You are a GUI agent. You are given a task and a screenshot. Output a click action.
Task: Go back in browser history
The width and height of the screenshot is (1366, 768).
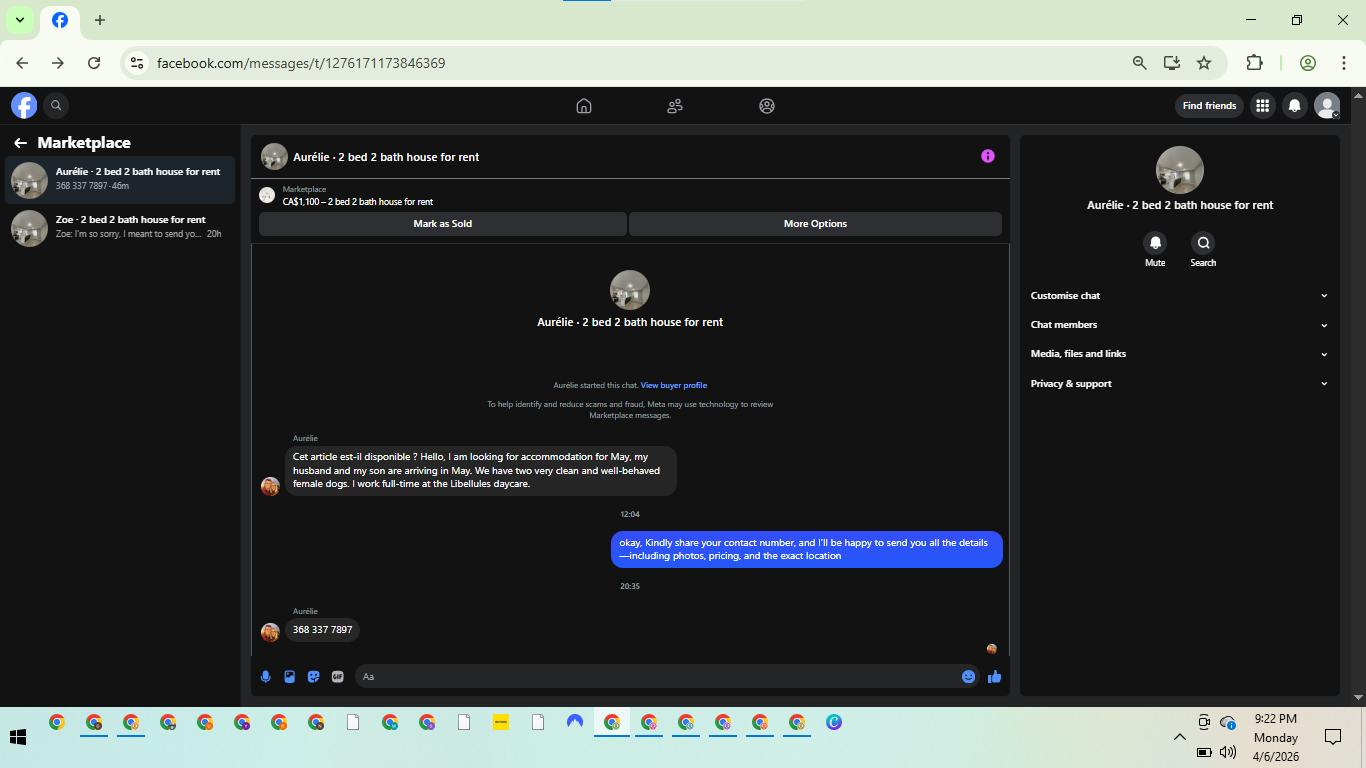click(22, 63)
